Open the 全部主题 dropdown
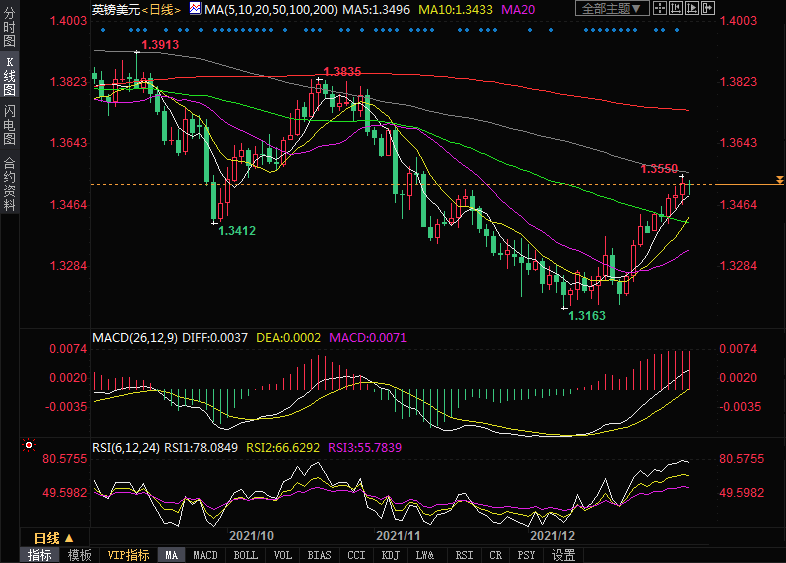 point(610,9)
